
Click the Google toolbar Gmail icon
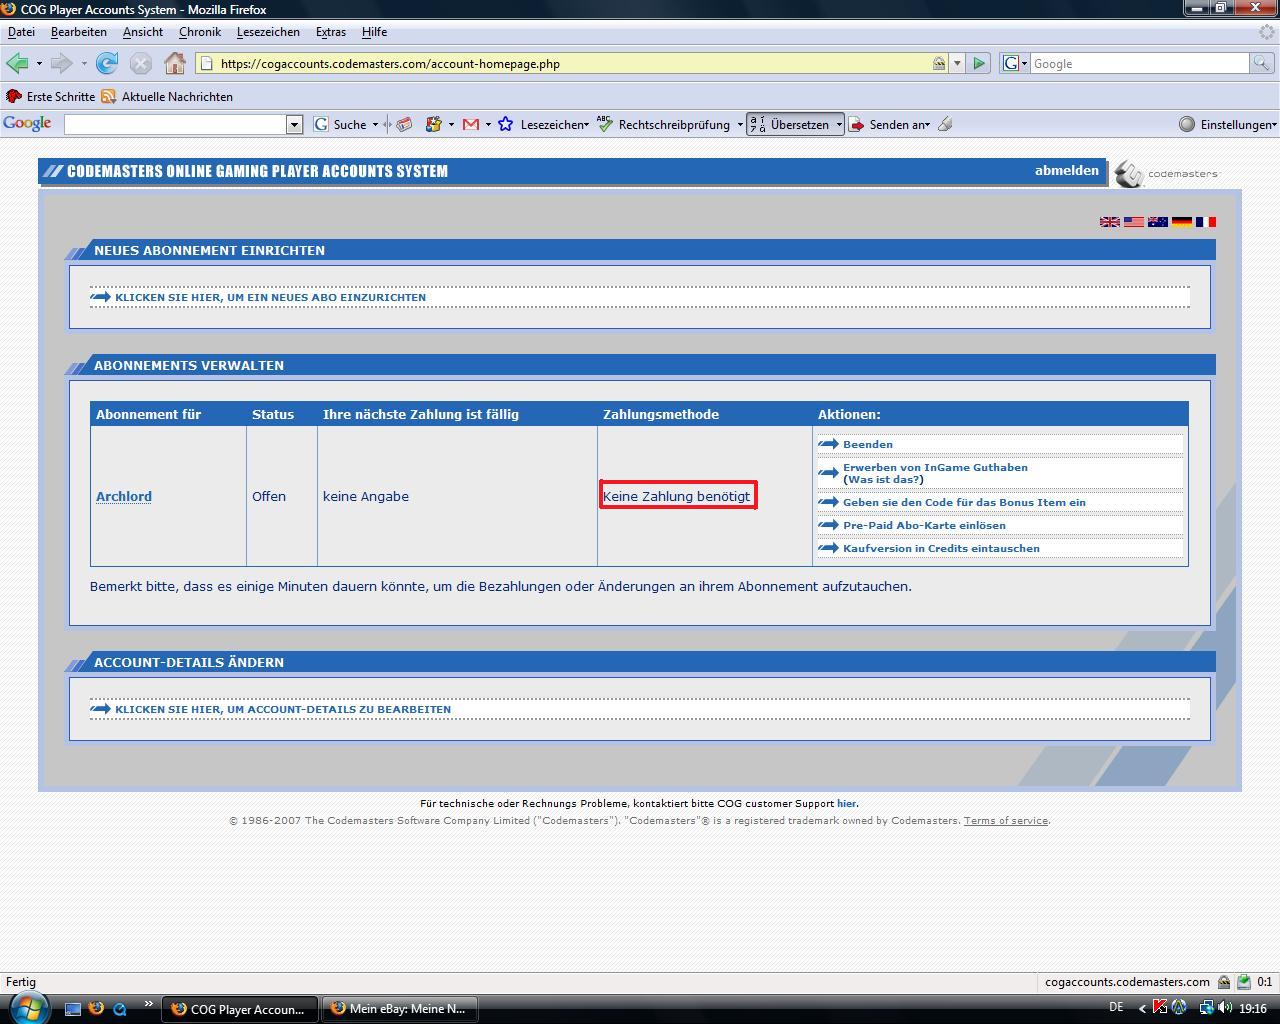click(469, 124)
